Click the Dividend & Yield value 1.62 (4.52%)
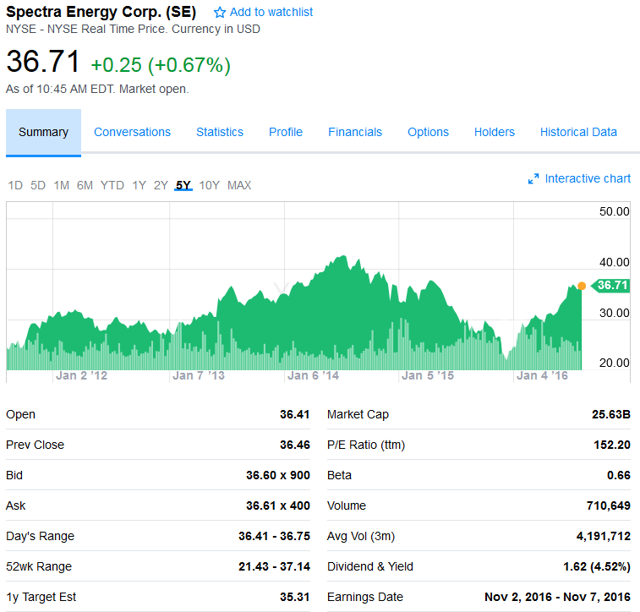 click(x=597, y=567)
